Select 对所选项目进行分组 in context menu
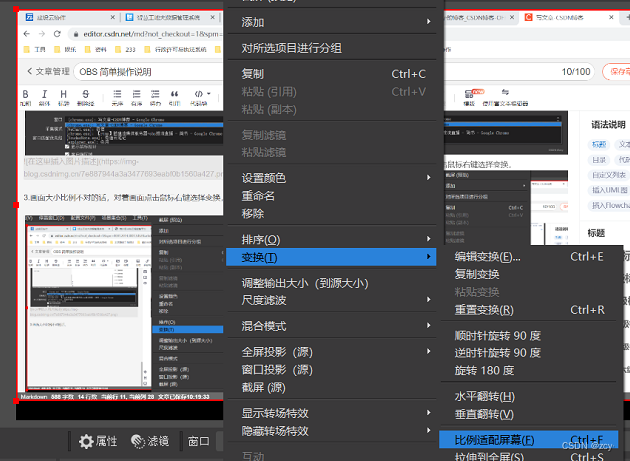Viewport: 630px width, 461px height. tap(331, 48)
